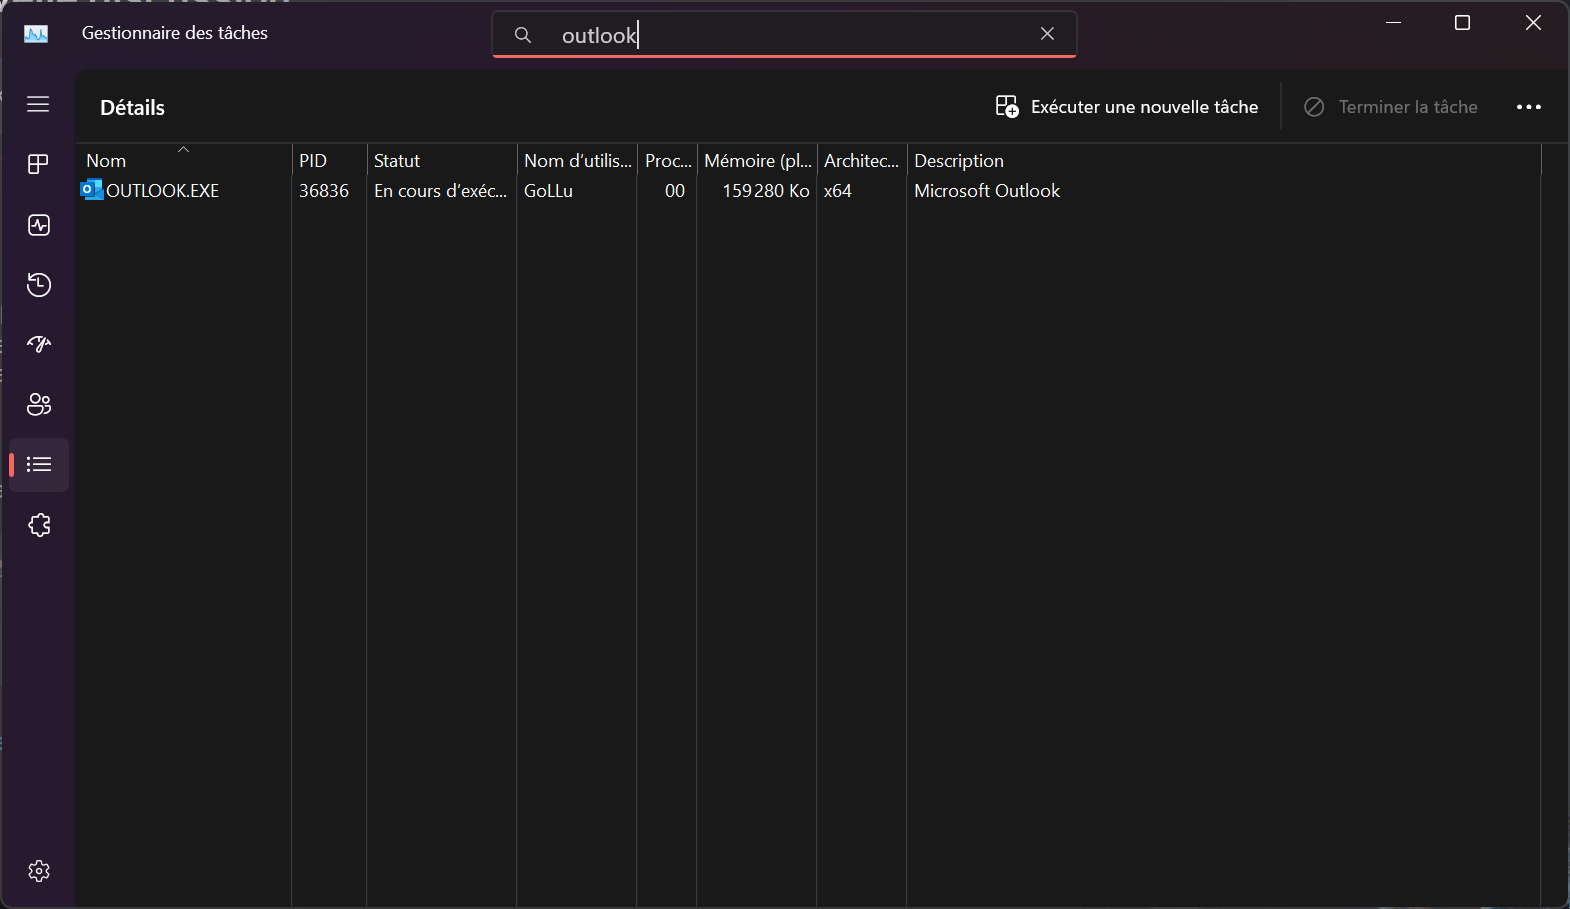Click memory value 159 280 Ko
This screenshot has height=909, width=1570.
766,191
